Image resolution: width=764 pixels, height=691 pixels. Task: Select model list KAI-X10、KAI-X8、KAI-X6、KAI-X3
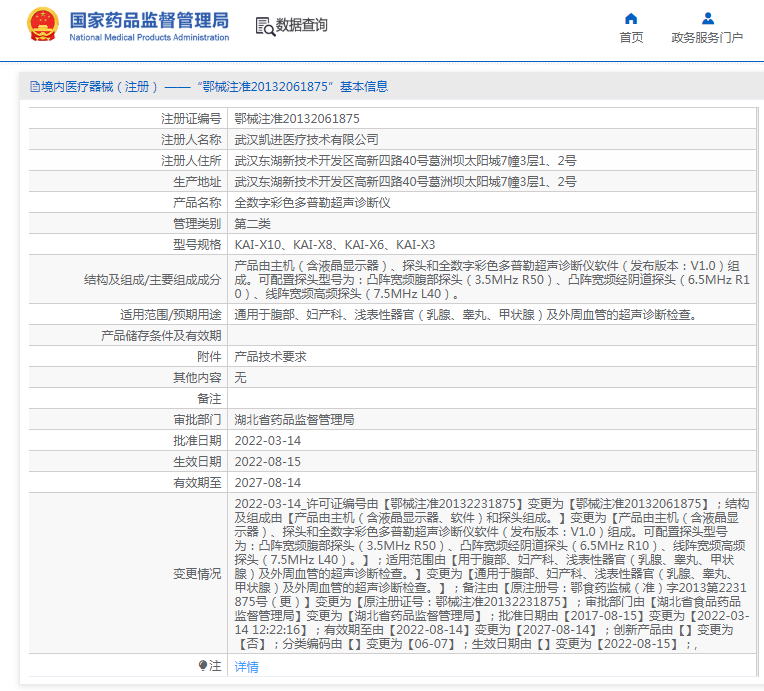click(x=335, y=244)
